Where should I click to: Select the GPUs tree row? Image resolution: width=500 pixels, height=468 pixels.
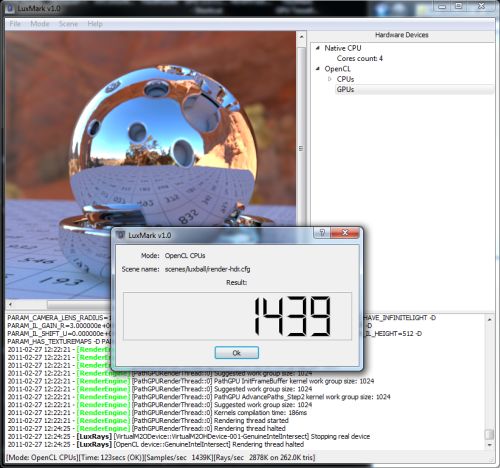(x=414, y=89)
